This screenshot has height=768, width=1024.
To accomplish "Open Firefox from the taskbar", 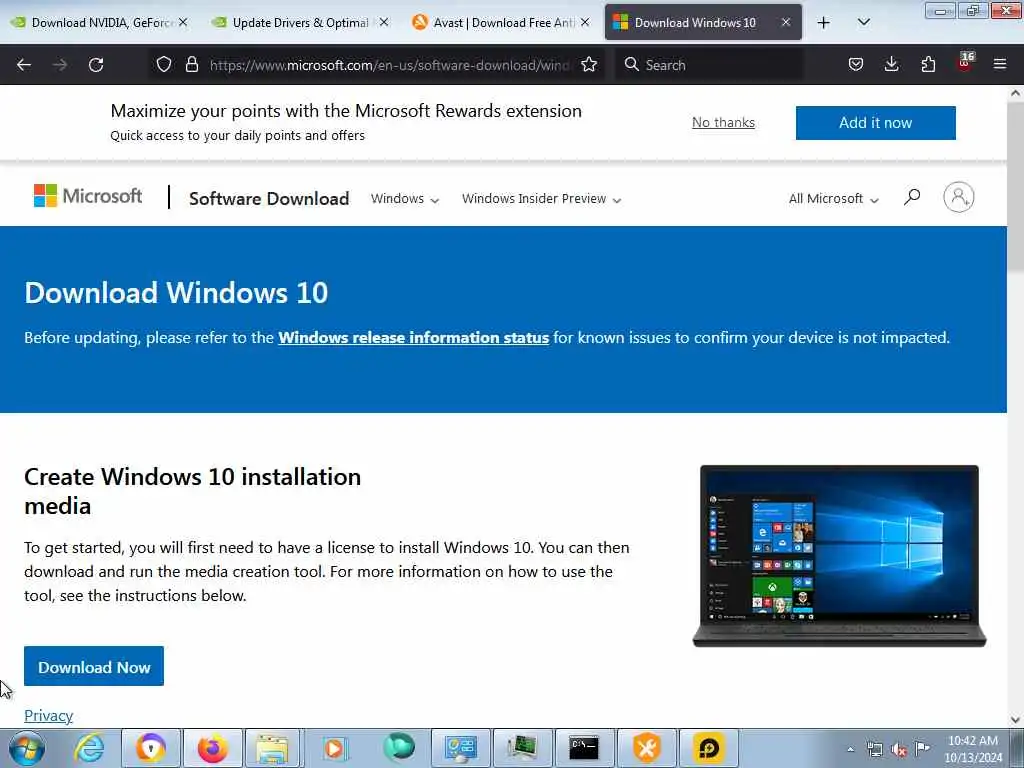I will click(212, 748).
